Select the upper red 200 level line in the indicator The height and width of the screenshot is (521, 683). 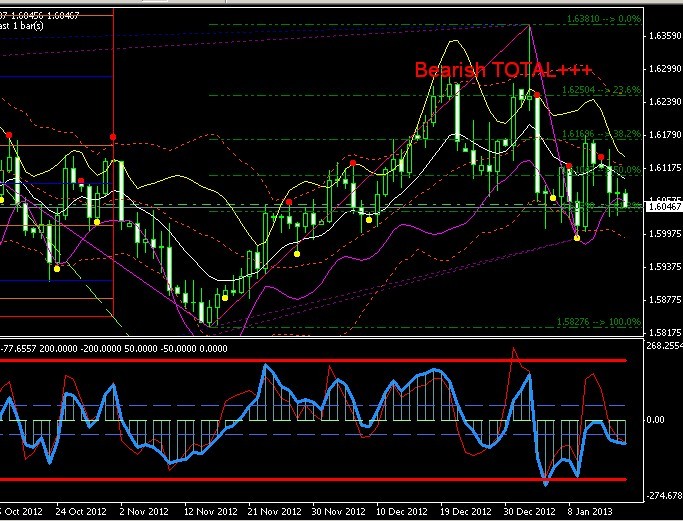point(313,360)
